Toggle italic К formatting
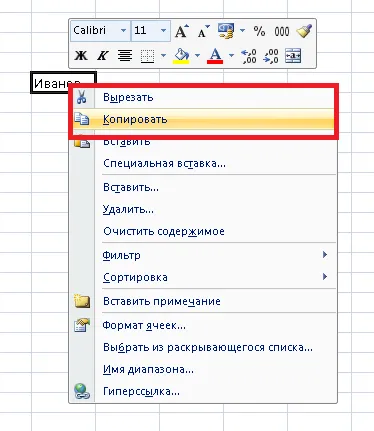Viewport: 374px width, 431px height. click(x=103, y=55)
